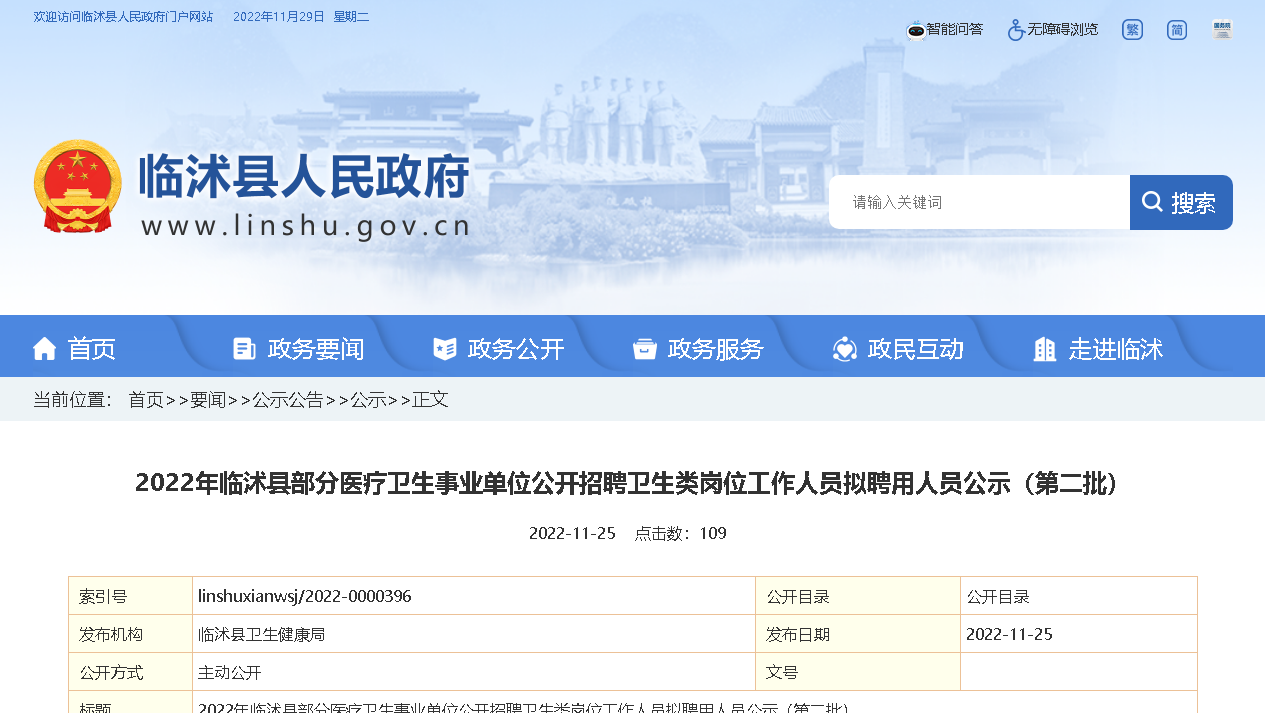Click the magnifier icon in the search button

coord(1152,202)
